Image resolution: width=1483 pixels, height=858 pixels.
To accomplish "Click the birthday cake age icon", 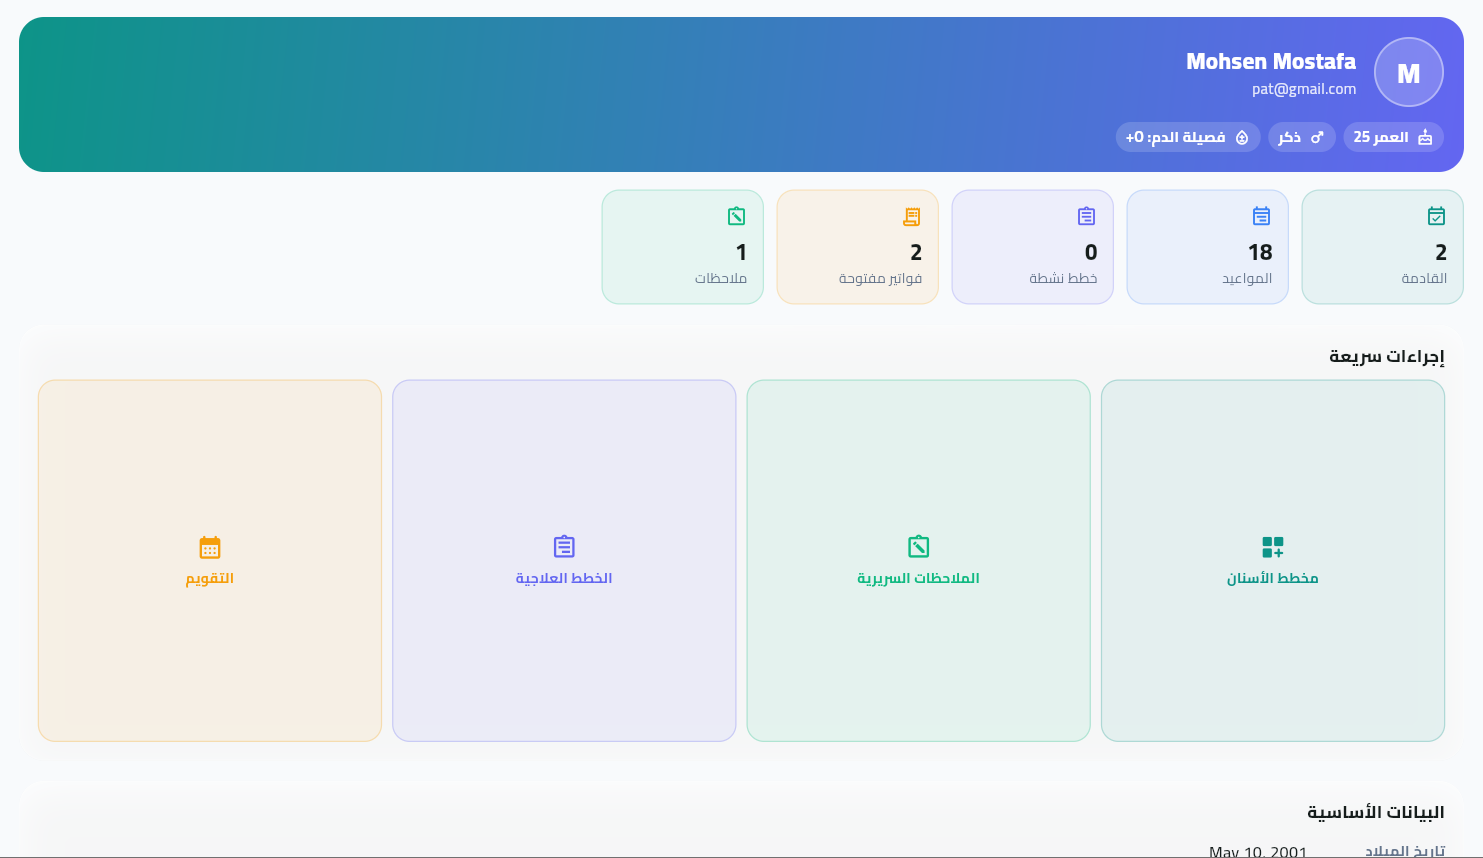I will click(1425, 137).
